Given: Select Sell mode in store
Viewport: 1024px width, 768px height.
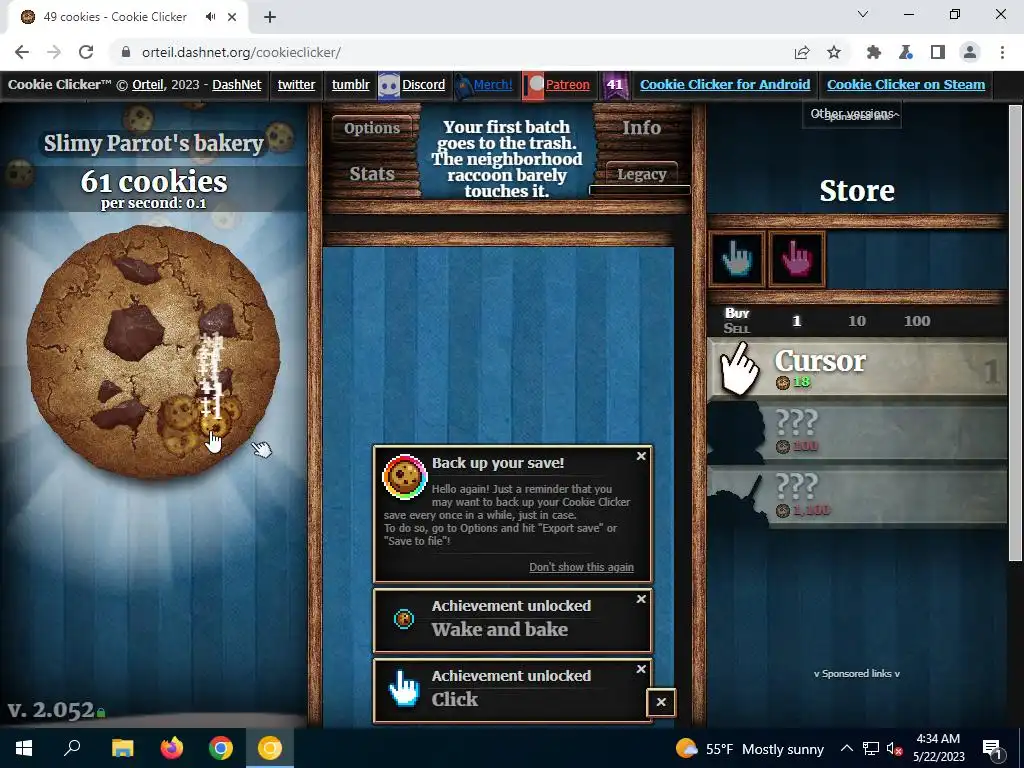Looking at the screenshot, I should point(737,328).
